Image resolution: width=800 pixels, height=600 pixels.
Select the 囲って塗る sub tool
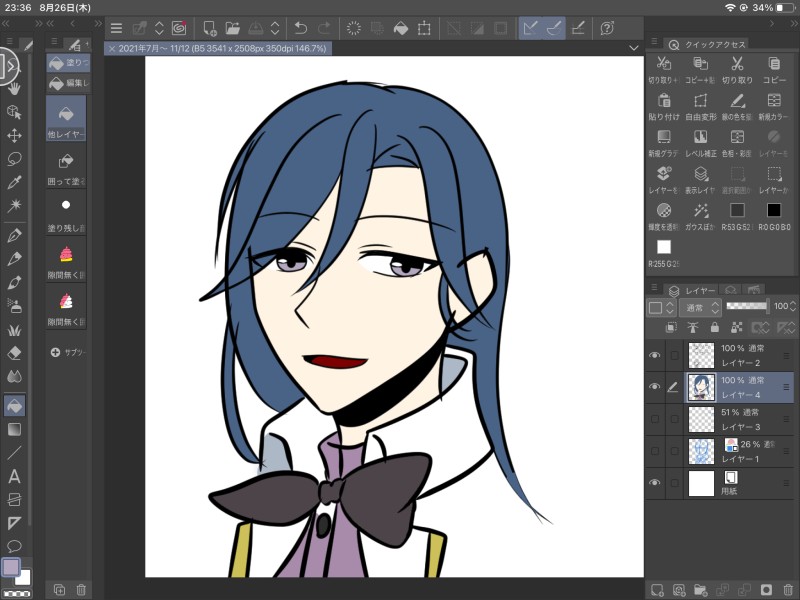tap(66, 167)
